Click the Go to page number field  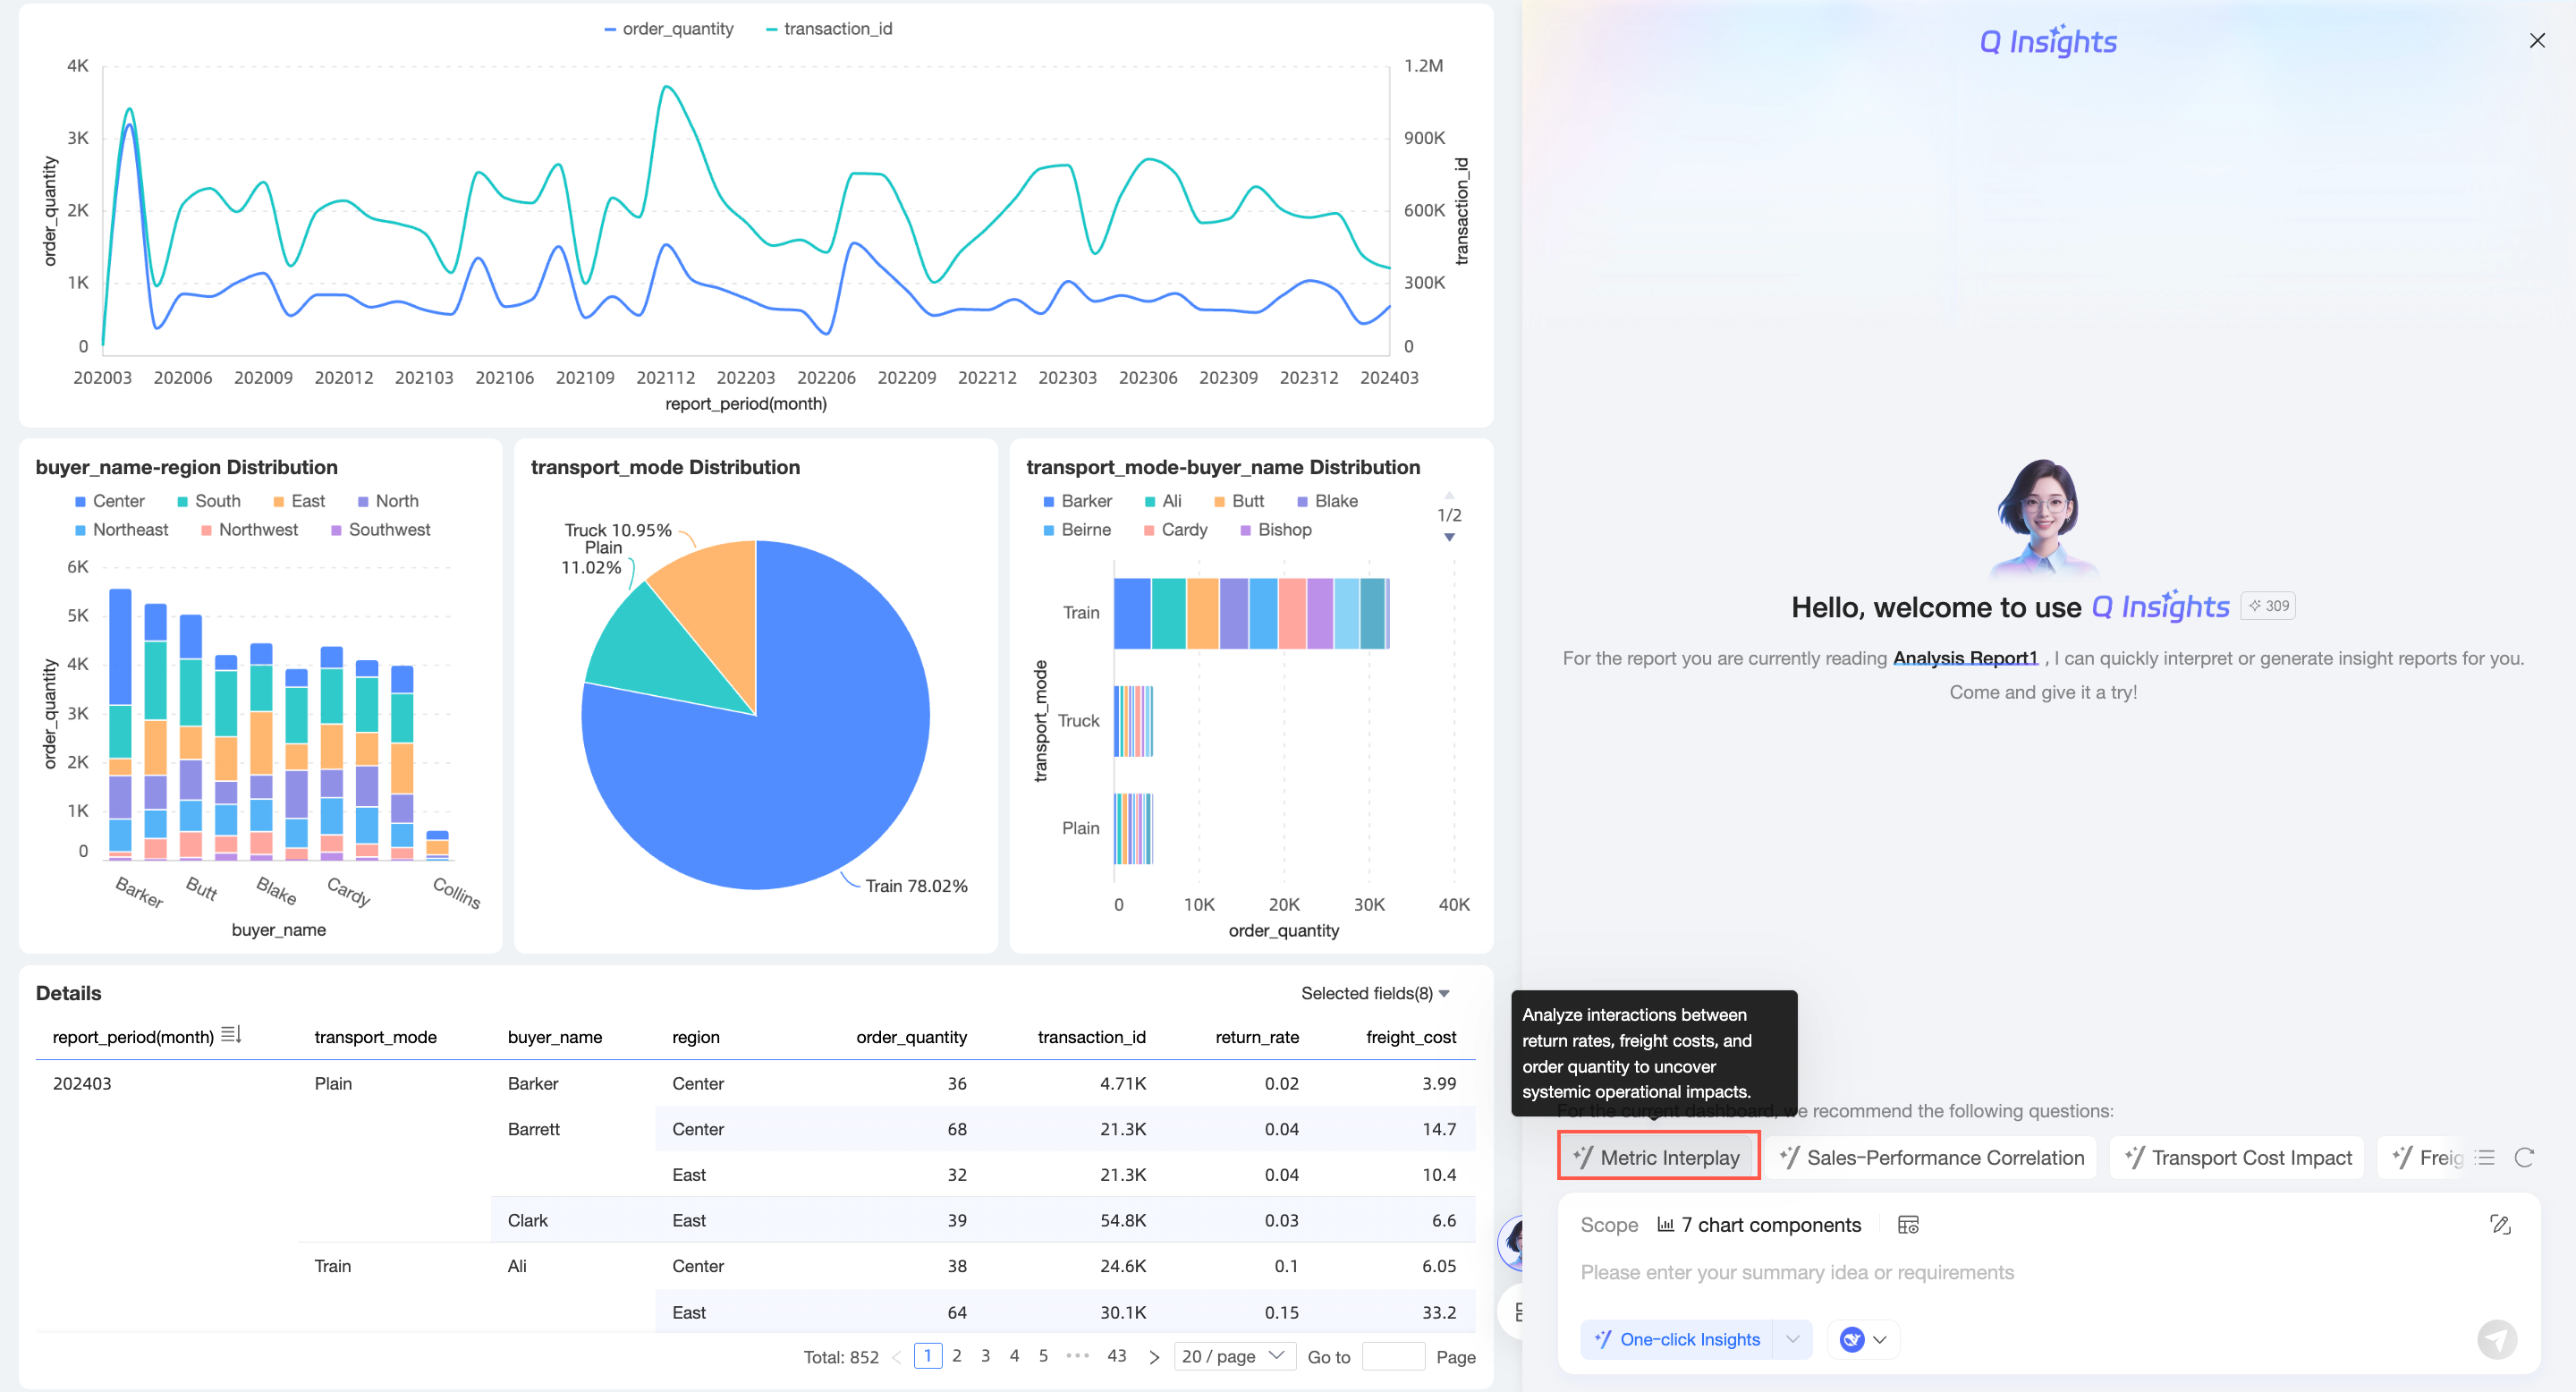(1392, 1356)
